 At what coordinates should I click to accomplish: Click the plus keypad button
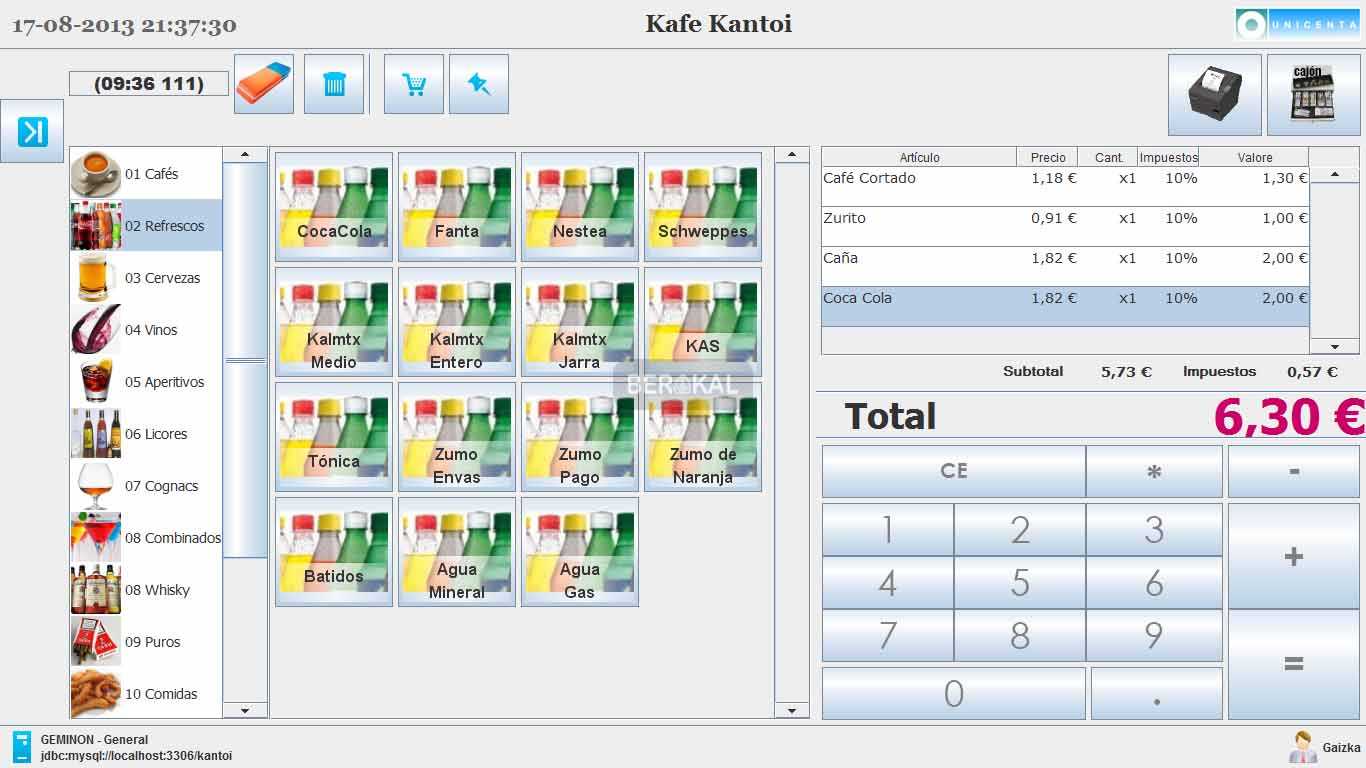1294,556
